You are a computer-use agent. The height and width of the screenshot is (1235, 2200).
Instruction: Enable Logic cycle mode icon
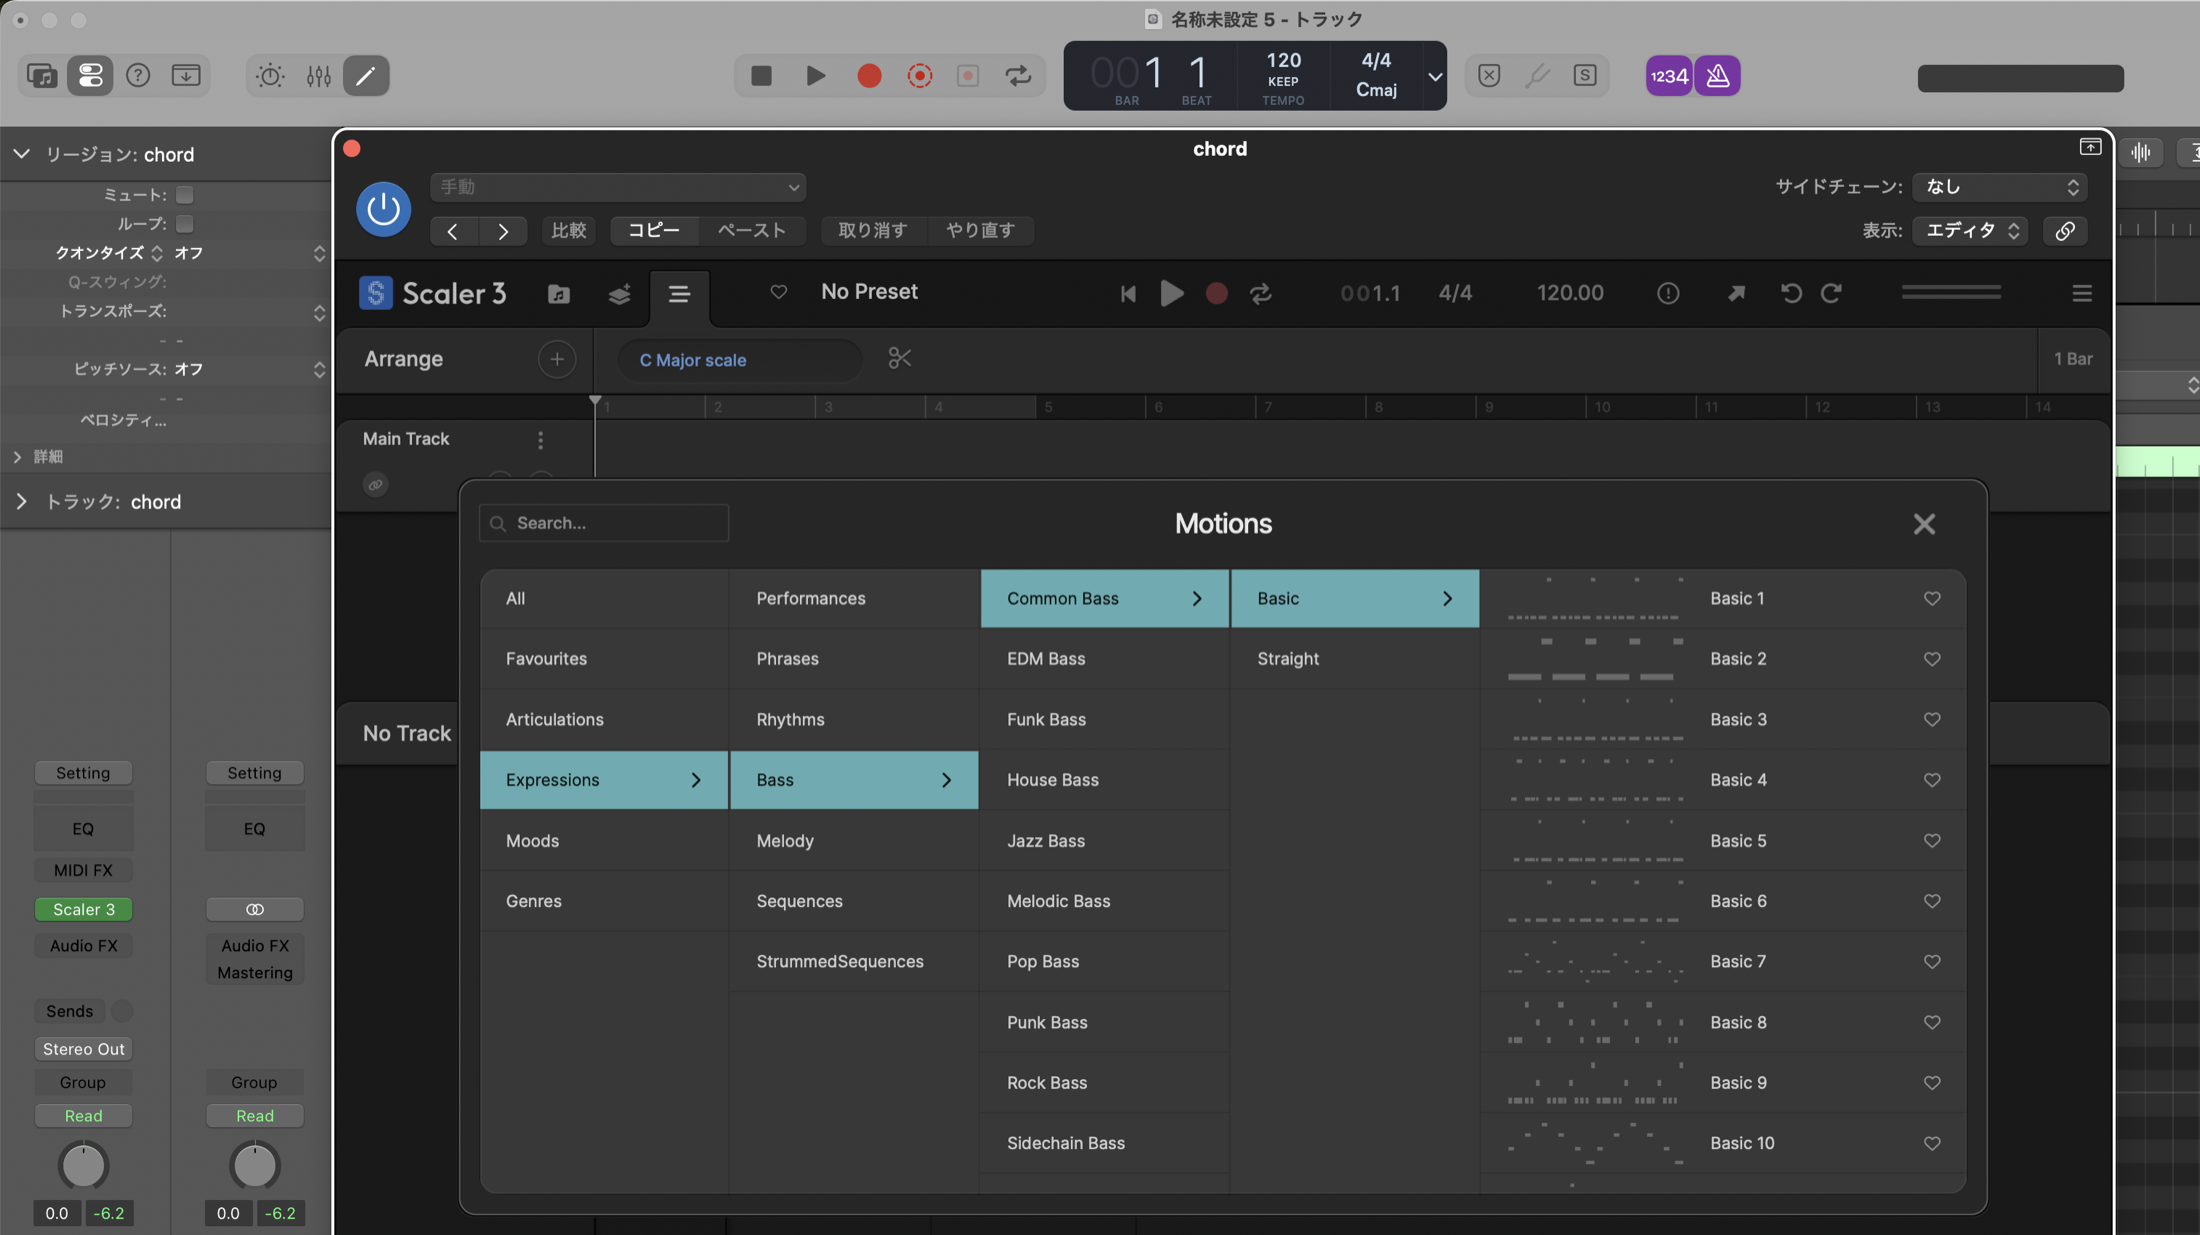[x=1018, y=76]
